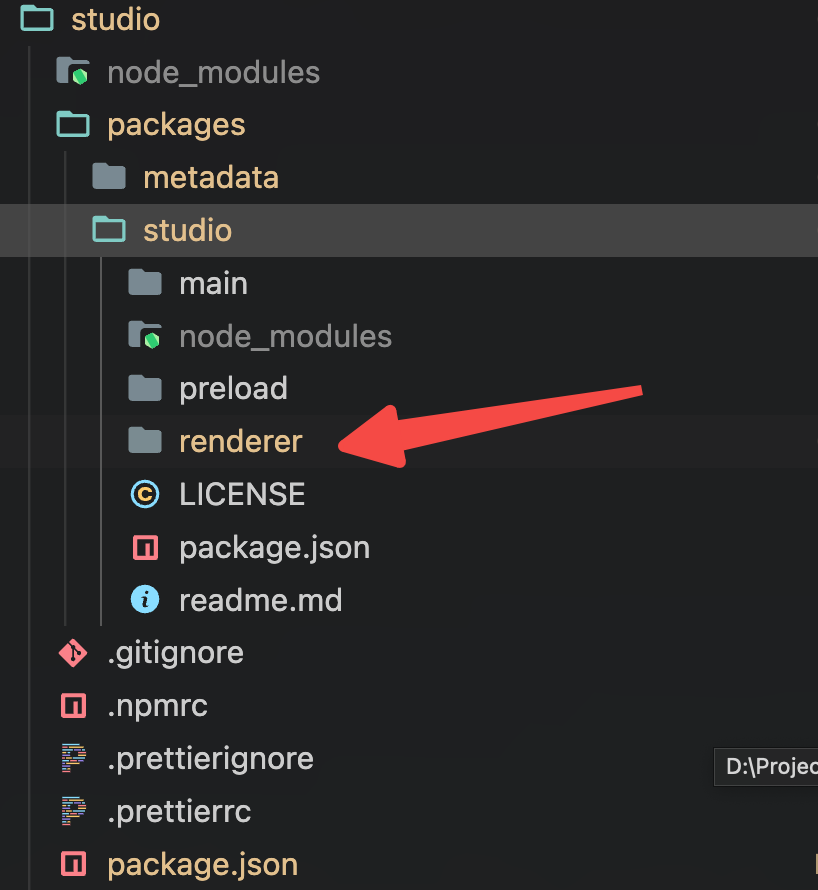818x890 pixels.
Task: Click the node_modules package icon inside studio
Action: pyautogui.click(x=145, y=336)
